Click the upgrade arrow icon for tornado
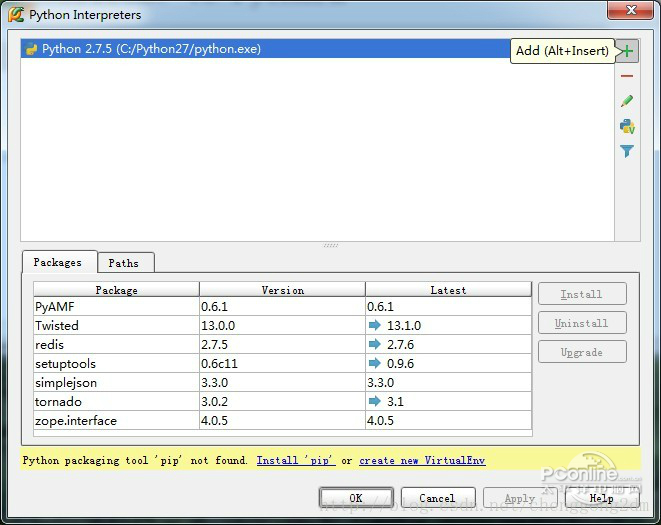 coord(374,401)
